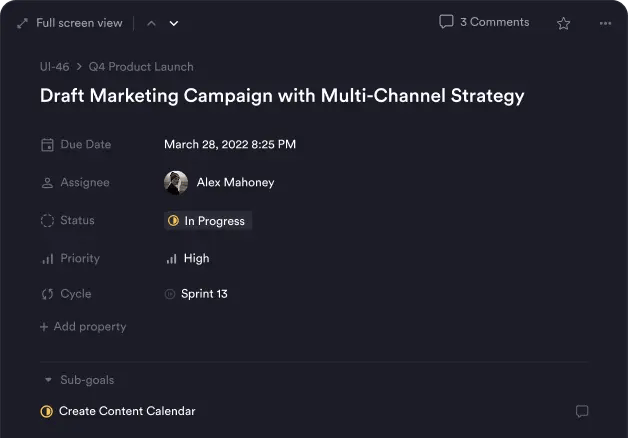
Task: Collapse the Sub-goals section
Action: tap(47, 380)
